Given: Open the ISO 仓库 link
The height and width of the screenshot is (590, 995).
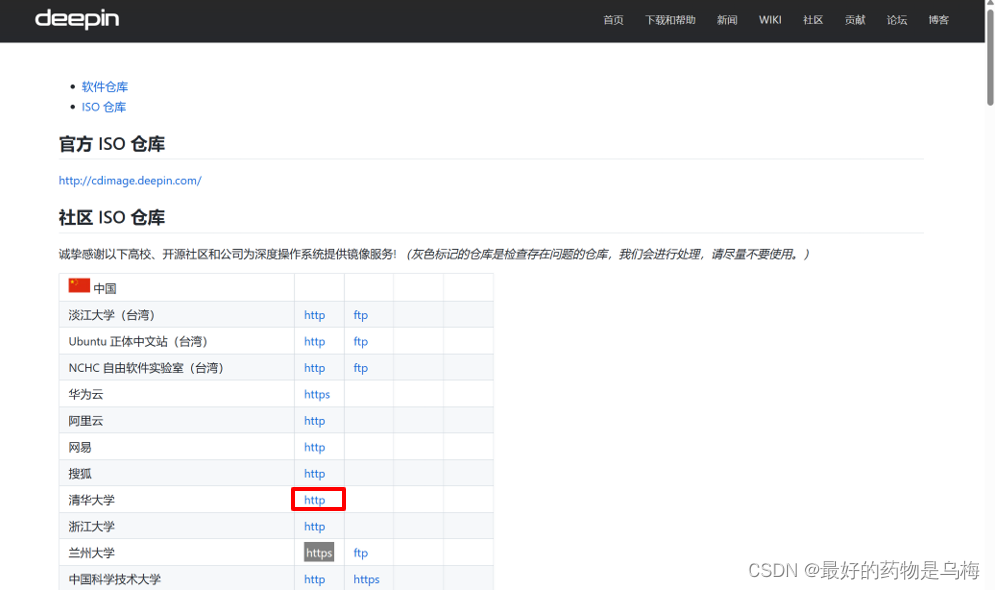Looking at the screenshot, I should (x=104, y=107).
